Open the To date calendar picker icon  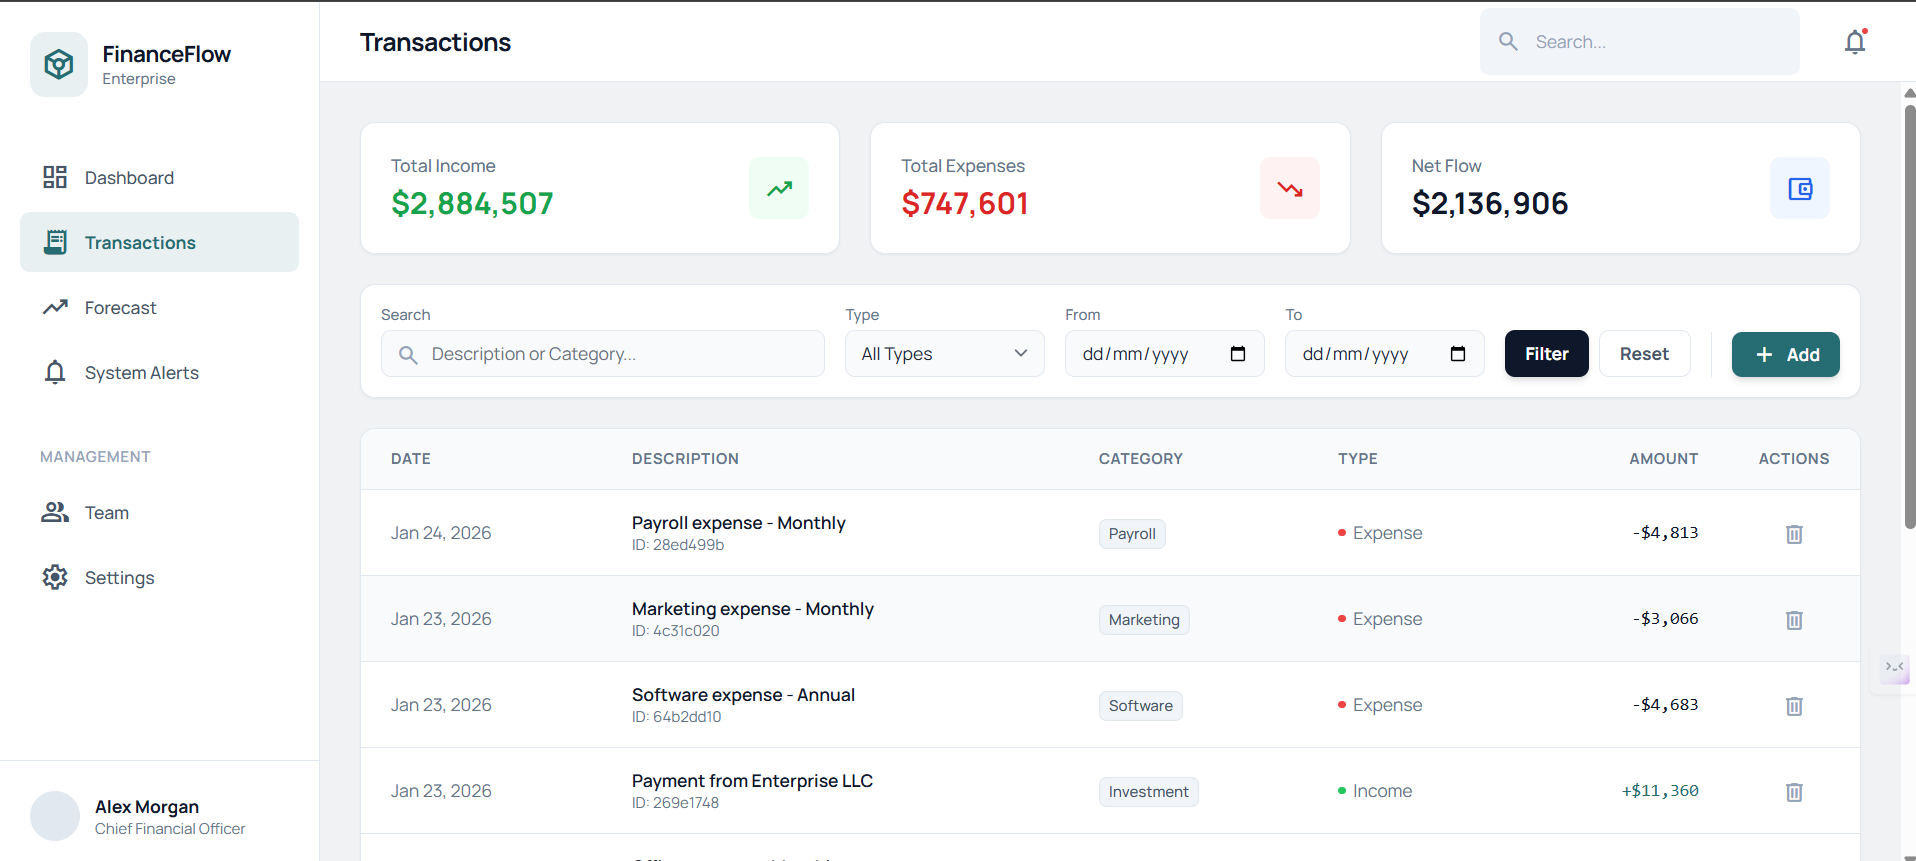[x=1458, y=354]
